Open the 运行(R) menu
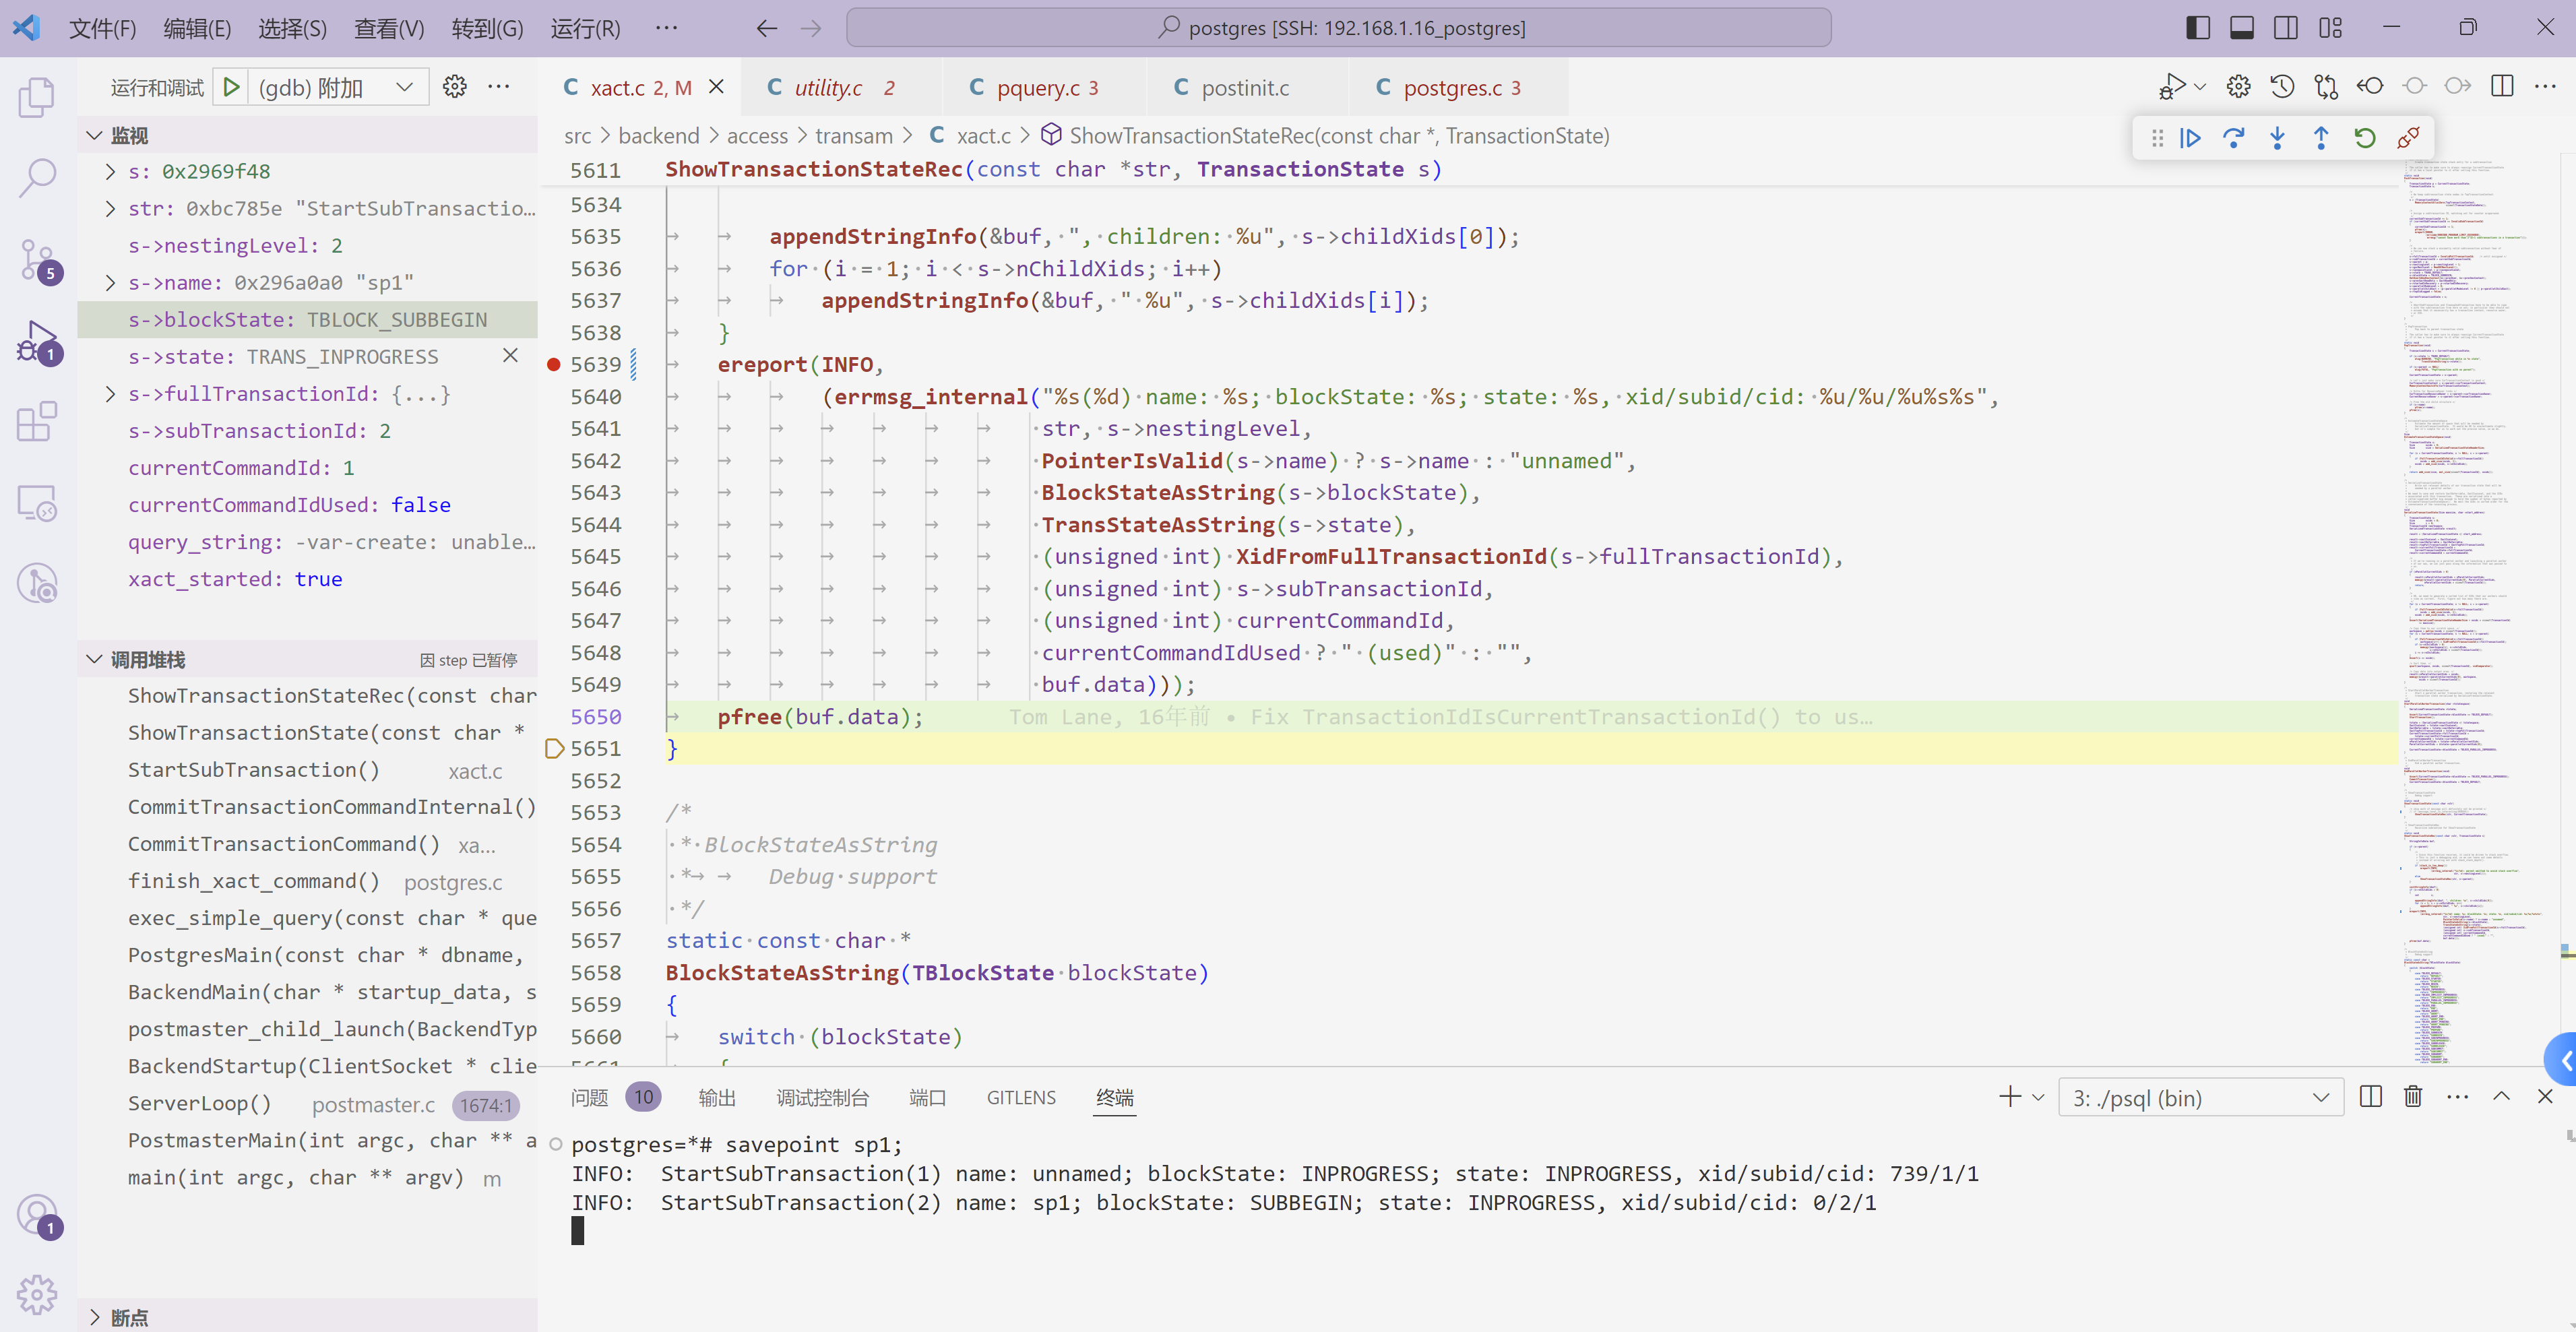Screen dimensions: 2576x1332 (585, 28)
